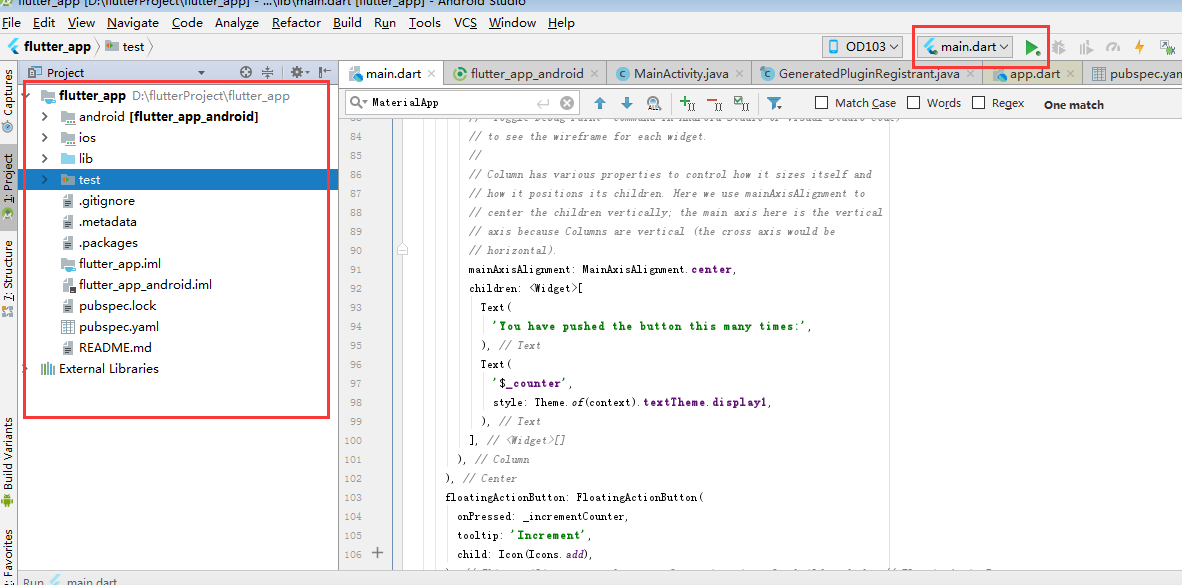Open the Build menu
This screenshot has height=585, width=1182.
click(x=347, y=23)
